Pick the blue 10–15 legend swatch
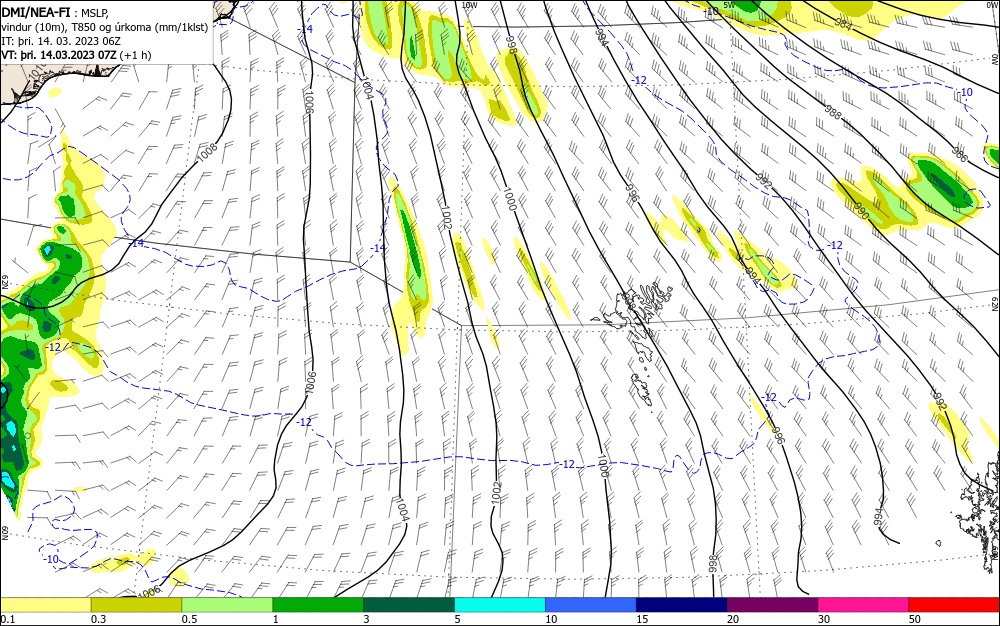The image size is (1000, 626). tap(591, 605)
